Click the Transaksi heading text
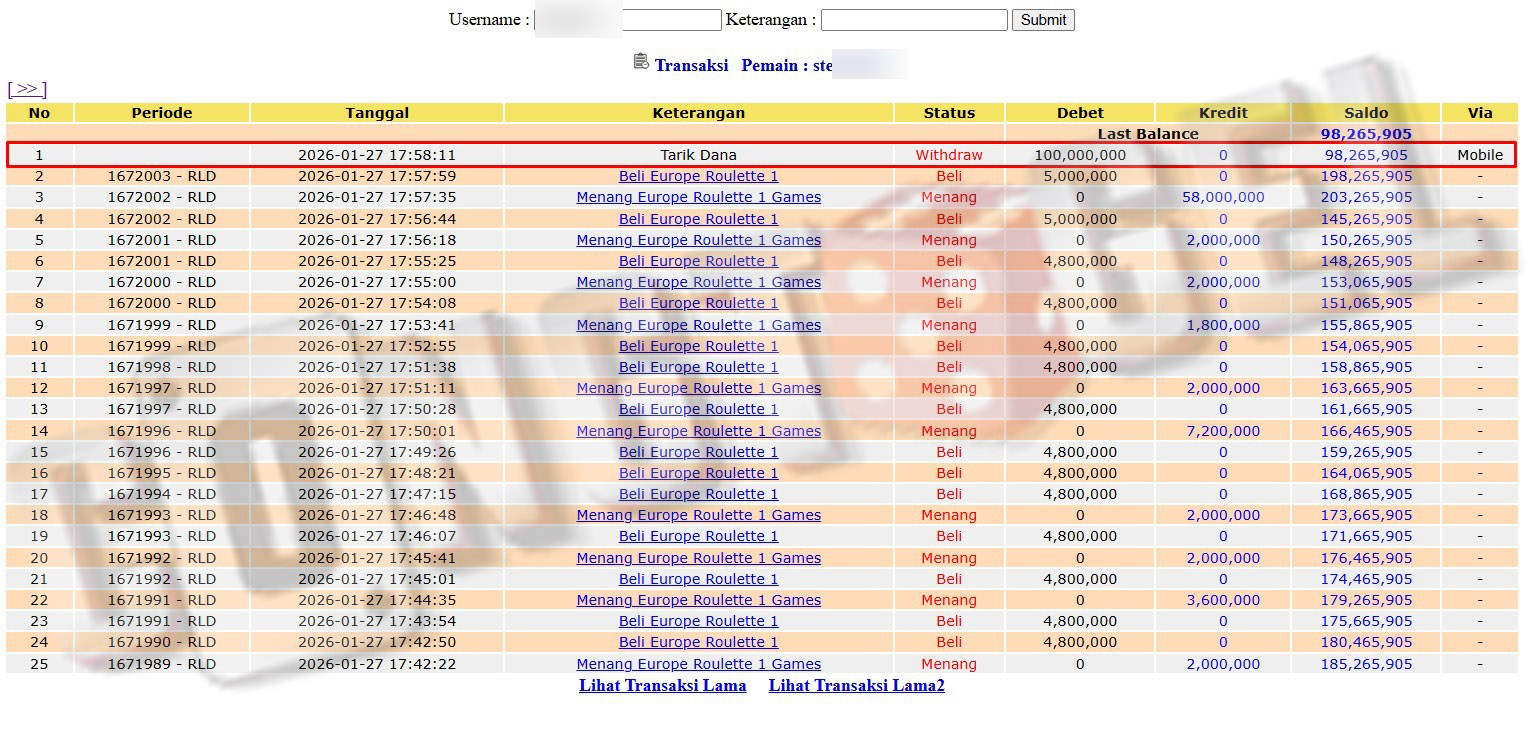 [691, 66]
